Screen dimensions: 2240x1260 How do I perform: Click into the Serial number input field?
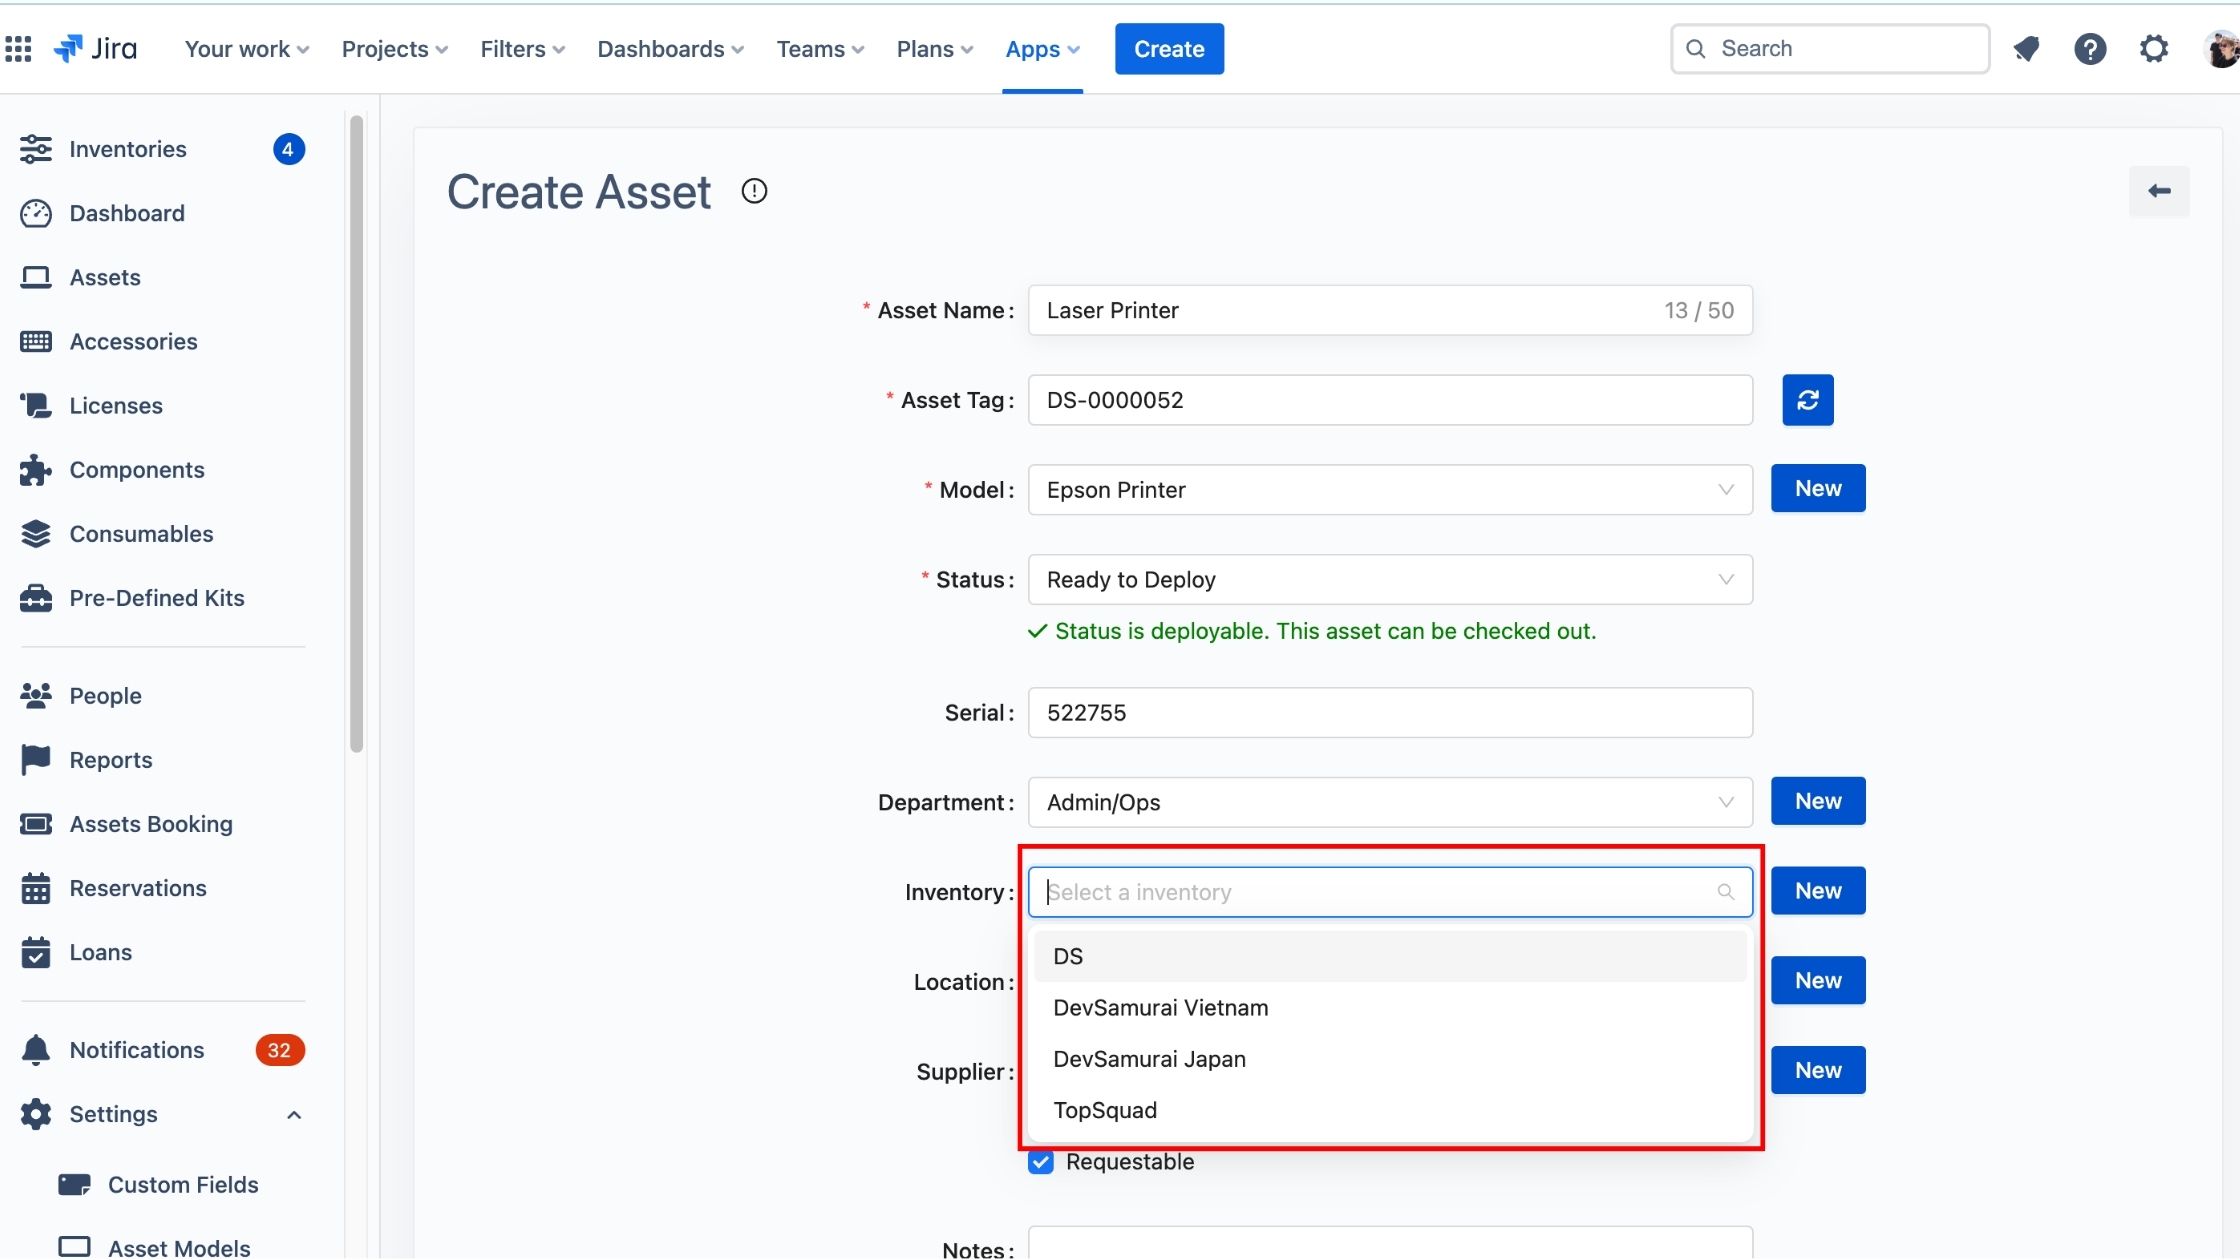pyautogui.click(x=1389, y=713)
